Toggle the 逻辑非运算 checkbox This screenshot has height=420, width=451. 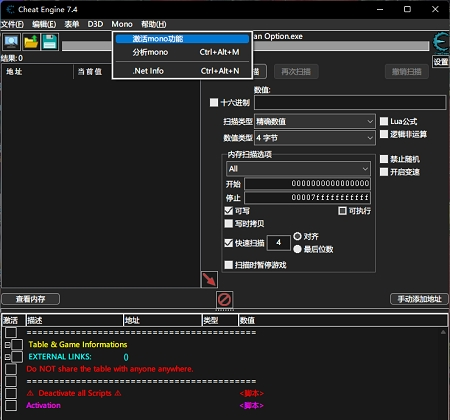click(384, 134)
